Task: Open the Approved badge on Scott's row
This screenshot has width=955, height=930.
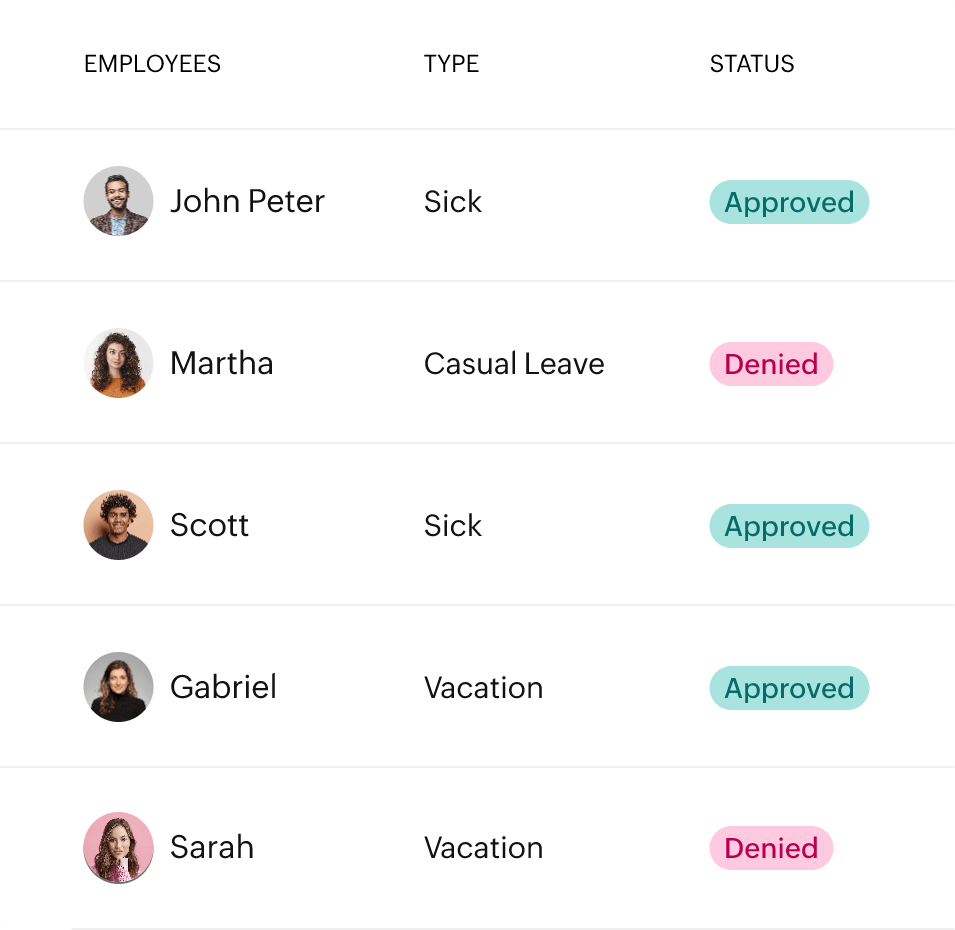Action: point(789,526)
